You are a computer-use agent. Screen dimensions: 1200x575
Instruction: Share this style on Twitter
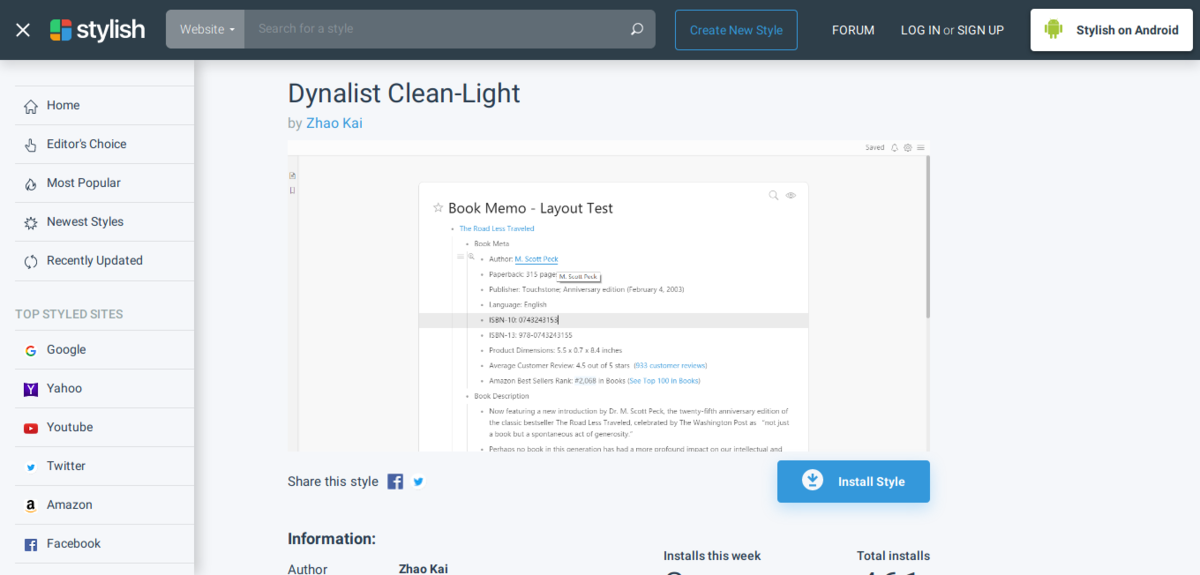coord(418,481)
